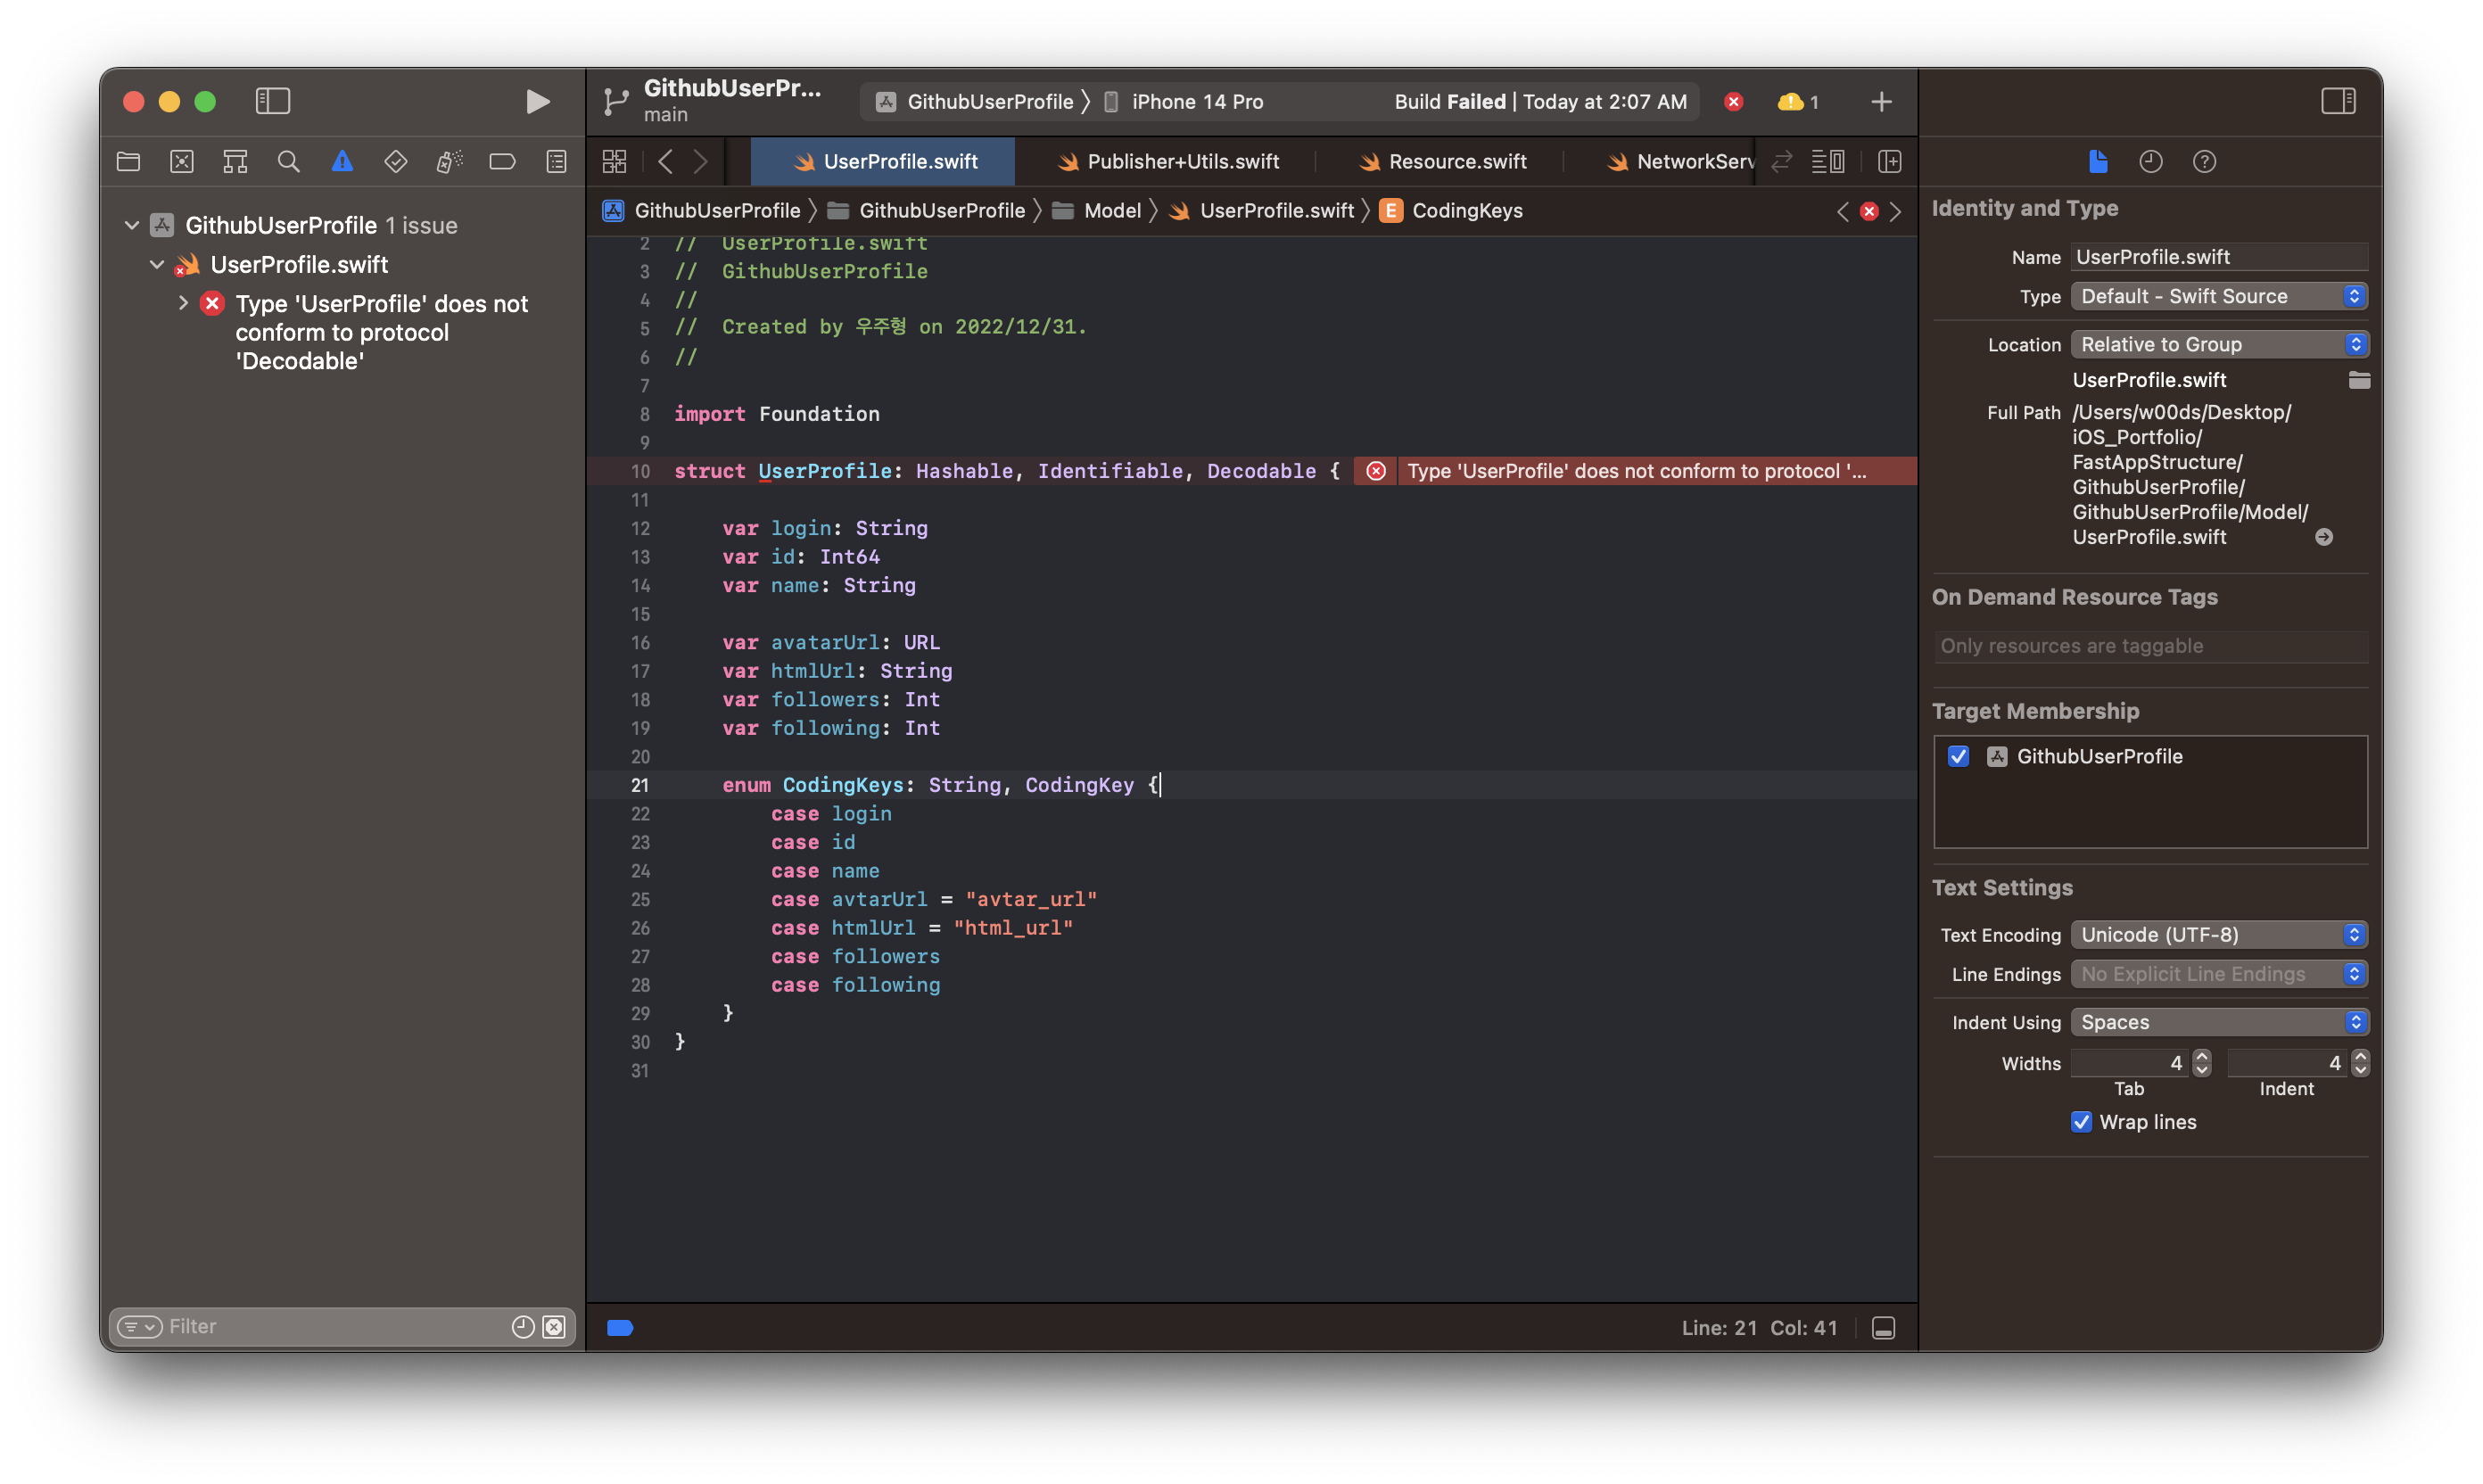Click the yellow warning badge in toolbar
2483x1484 pixels.
coord(1797,101)
